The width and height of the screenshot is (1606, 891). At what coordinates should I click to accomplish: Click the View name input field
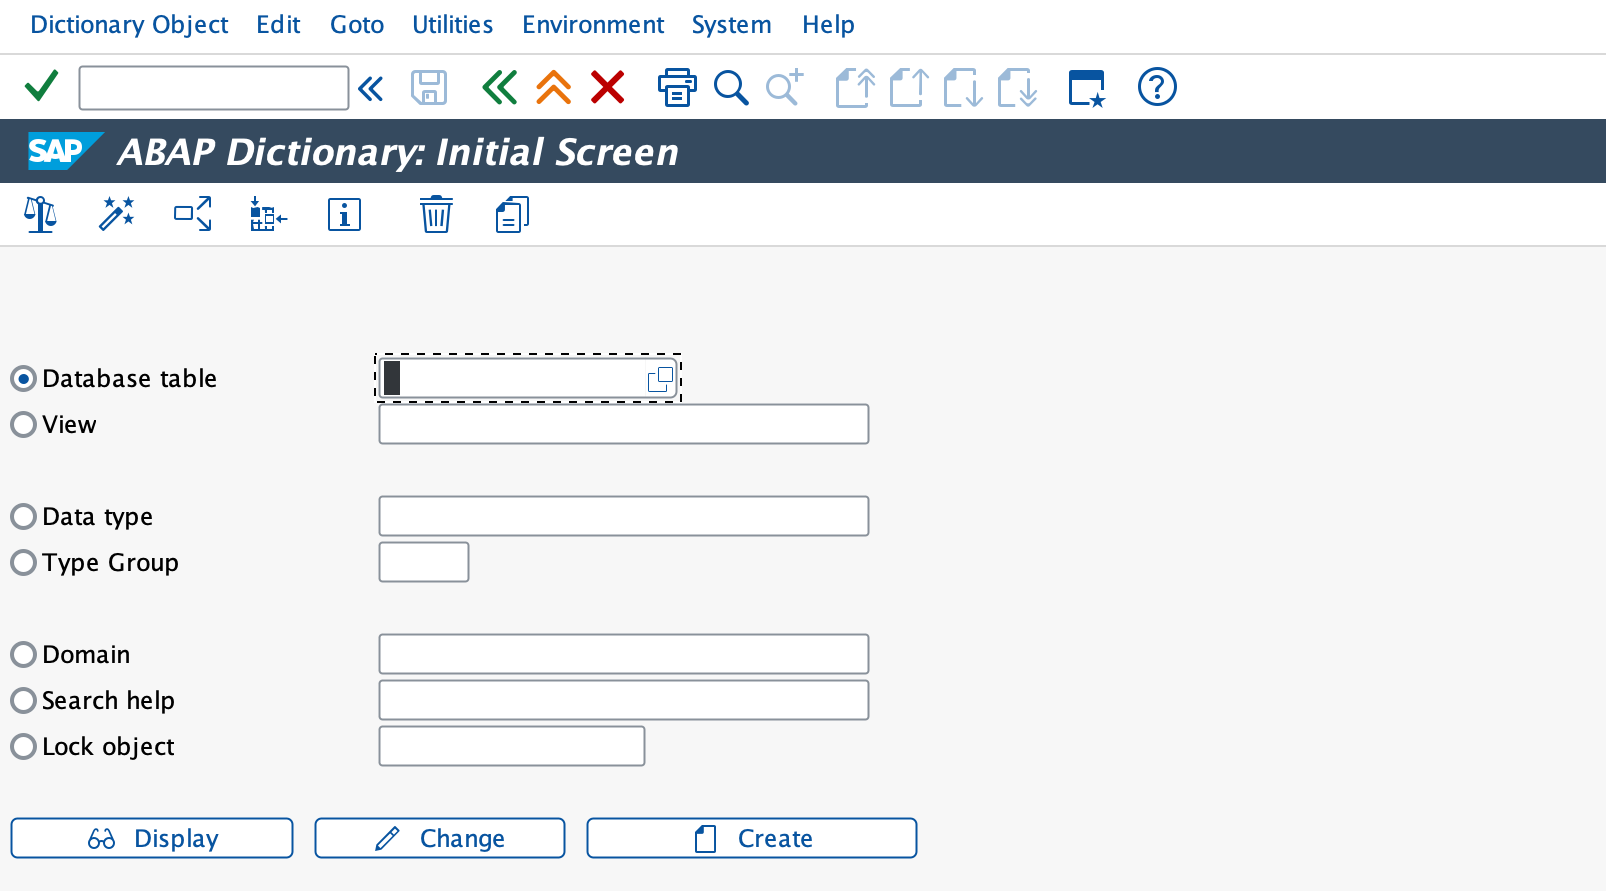point(624,424)
